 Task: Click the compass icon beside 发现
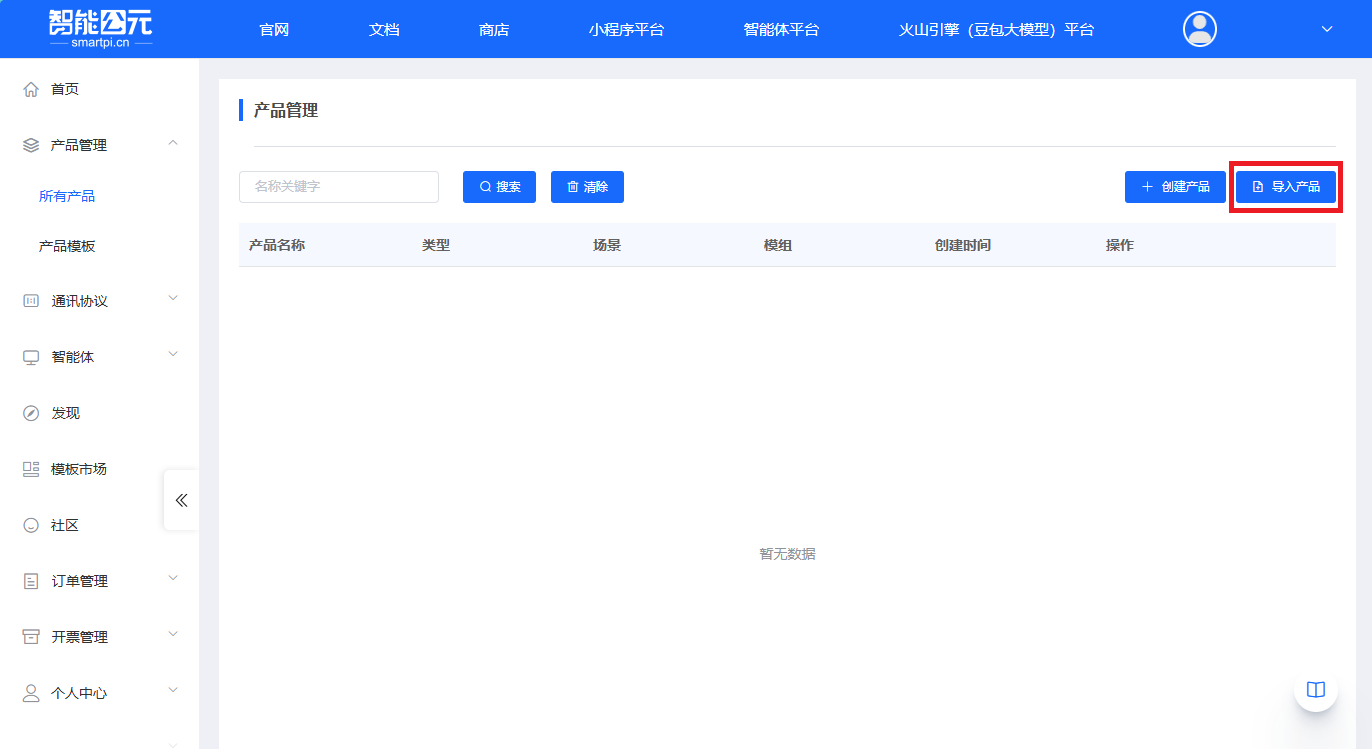31,413
